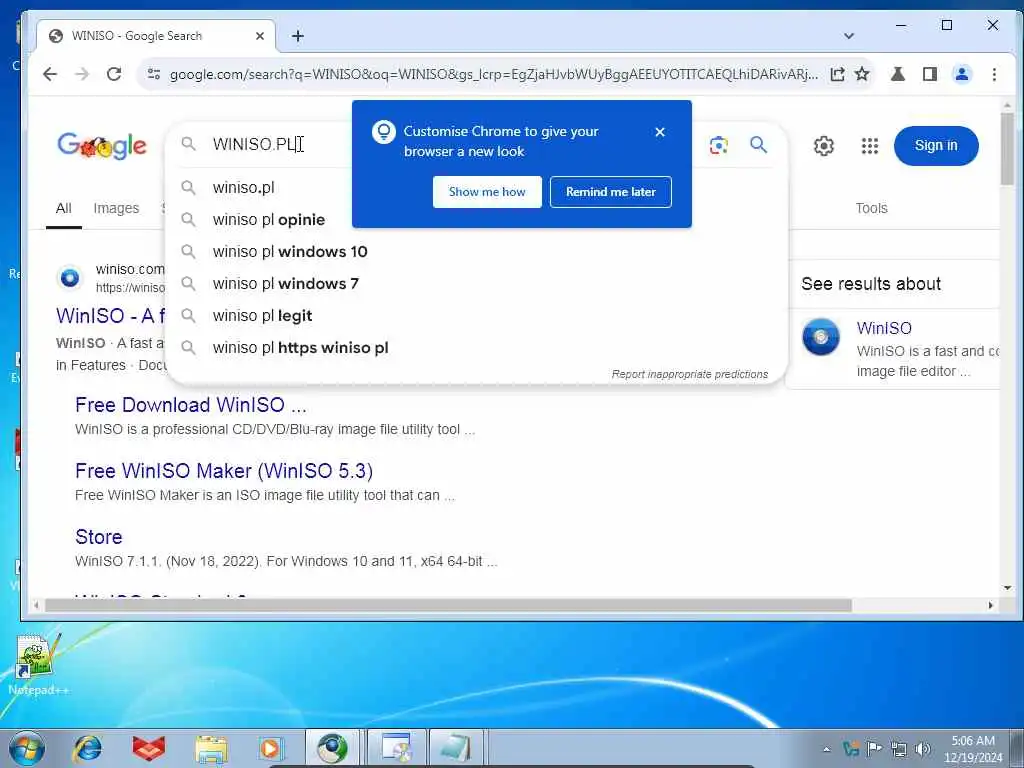Switch to the Images tab

click(116, 208)
